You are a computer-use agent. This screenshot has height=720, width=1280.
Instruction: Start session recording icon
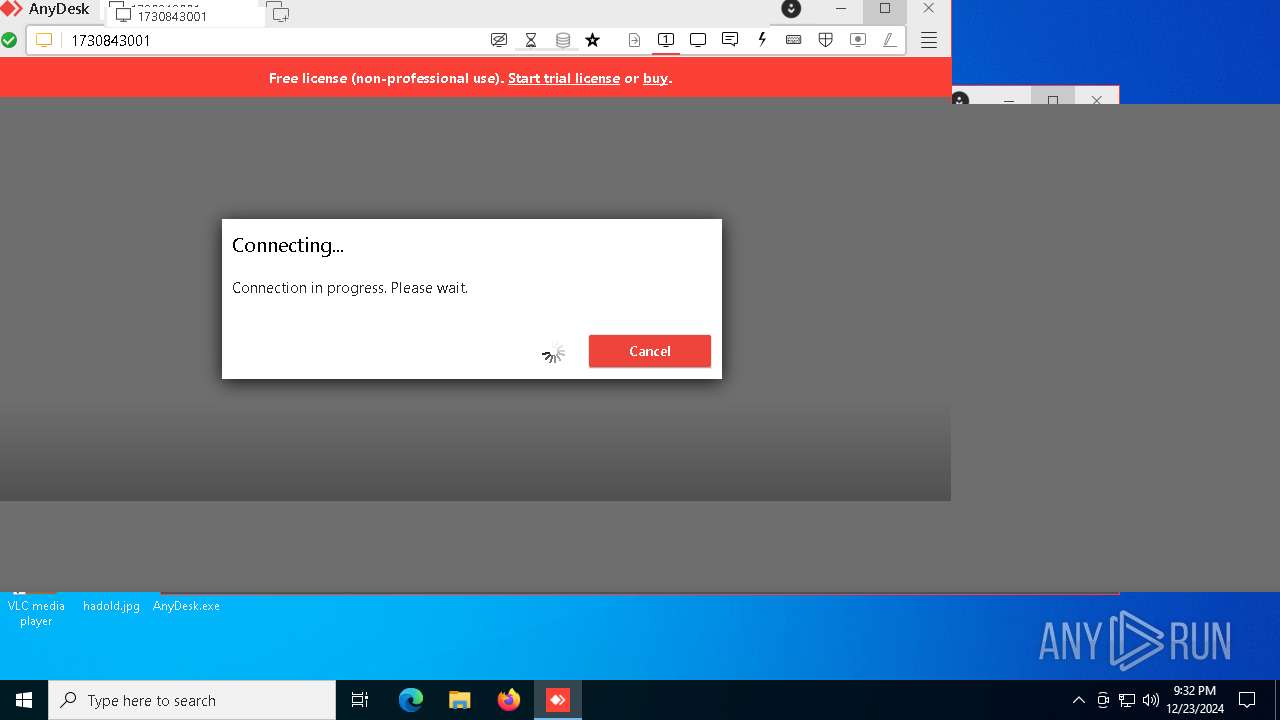tap(858, 41)
